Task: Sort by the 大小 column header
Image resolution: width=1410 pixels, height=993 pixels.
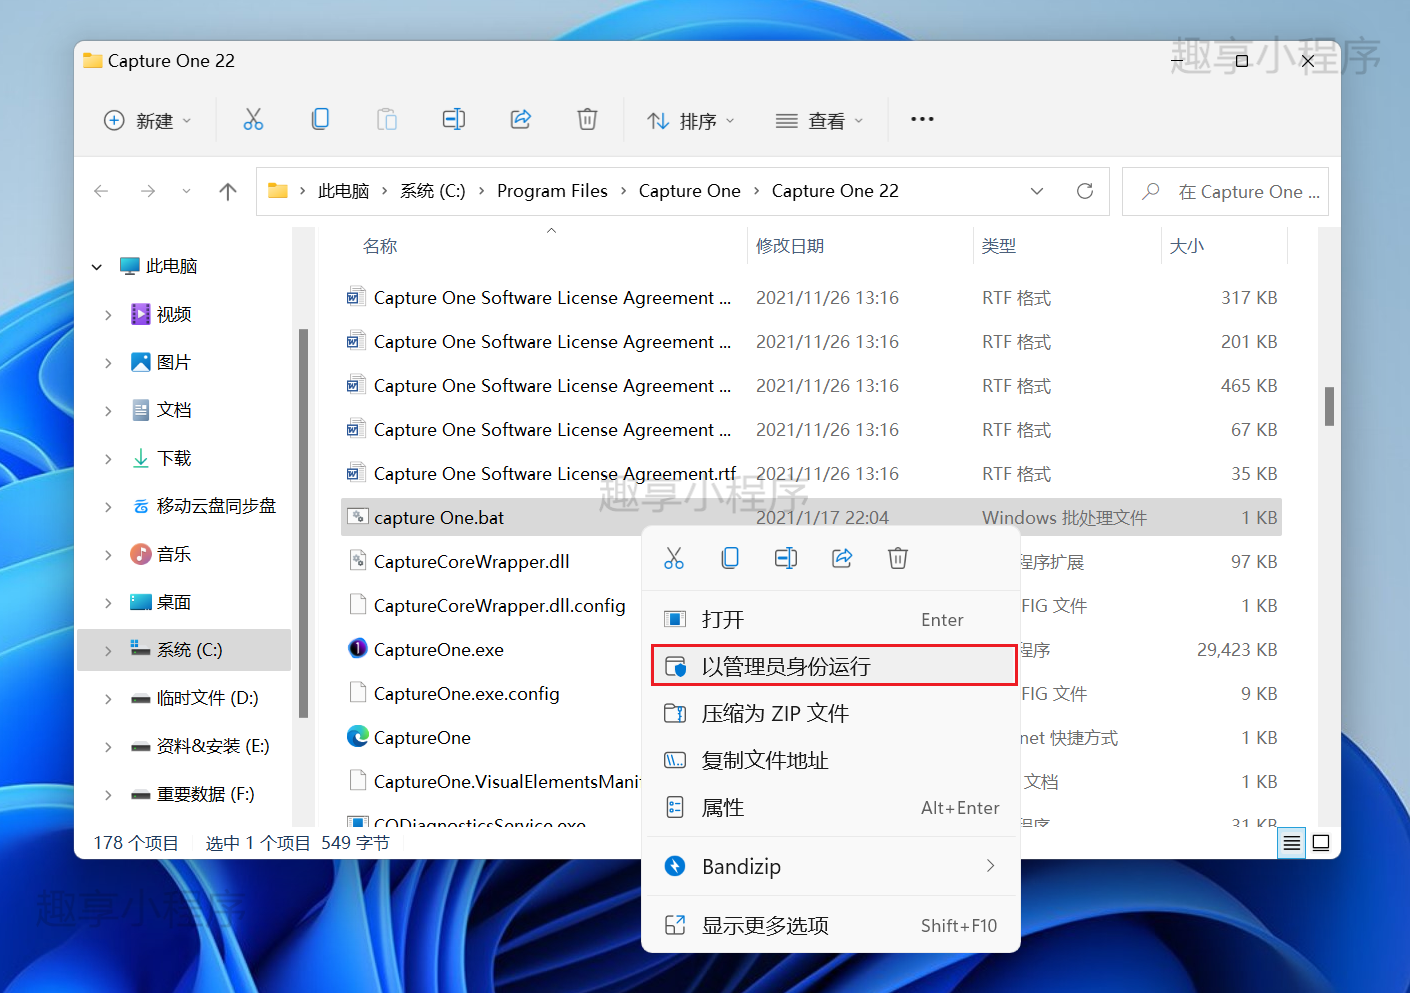Action: click(x=1187, y=246)
